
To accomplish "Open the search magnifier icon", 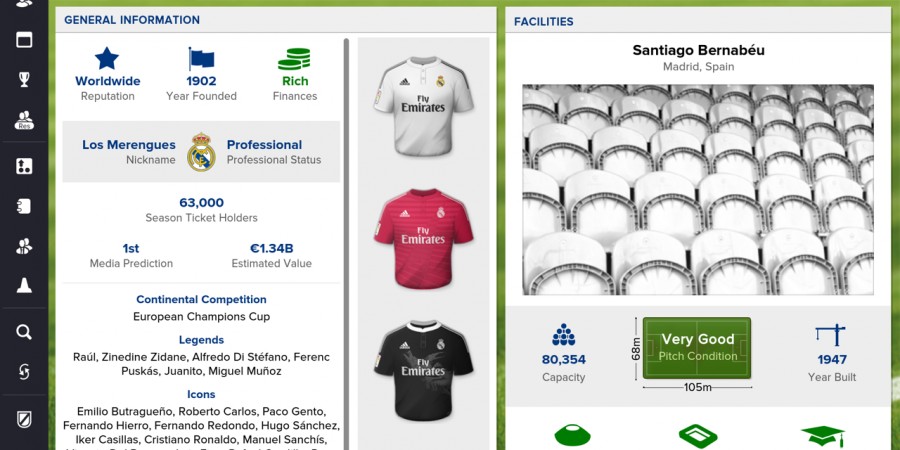I will pos(24,332).
